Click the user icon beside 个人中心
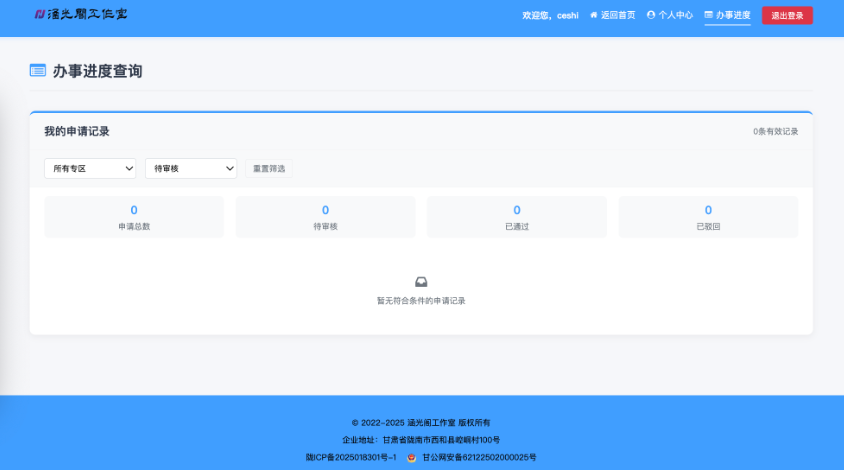Screen dimensions: 844x470 (x=651, y=15)
